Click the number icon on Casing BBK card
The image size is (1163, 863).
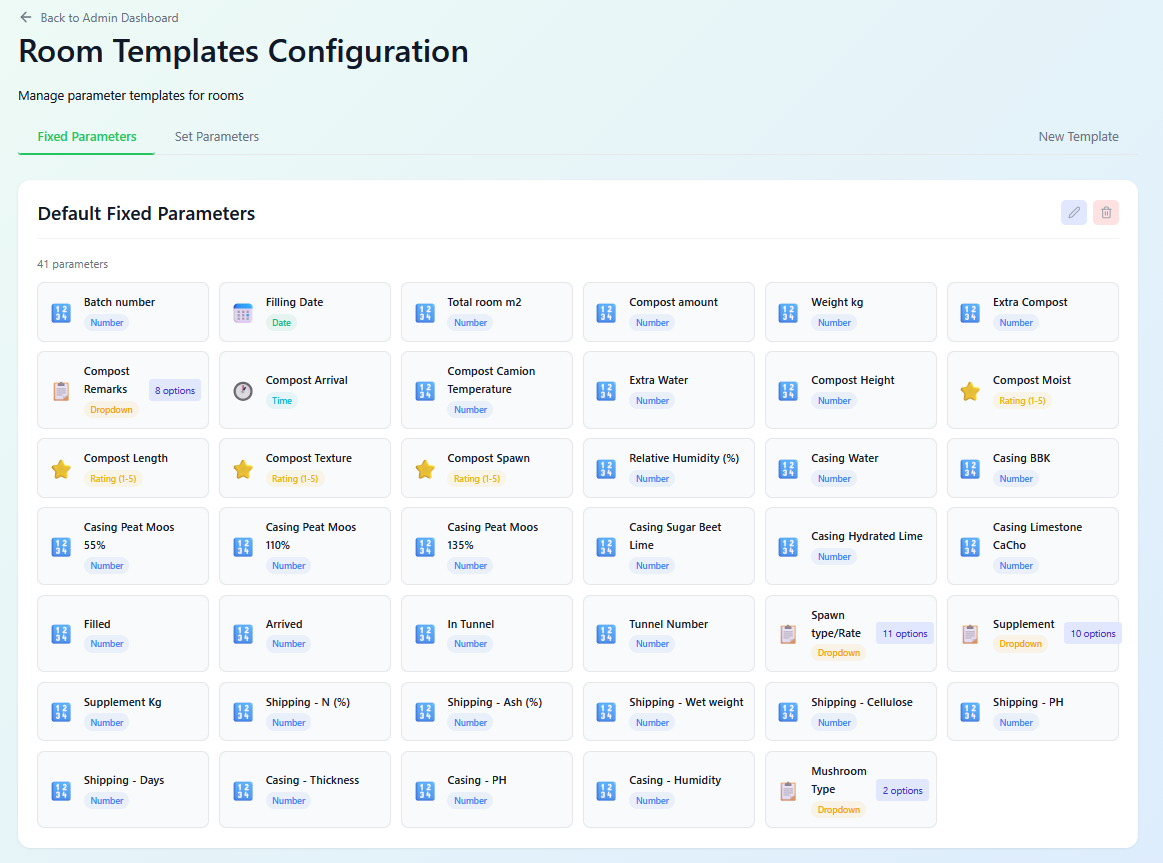pos(970,469)
